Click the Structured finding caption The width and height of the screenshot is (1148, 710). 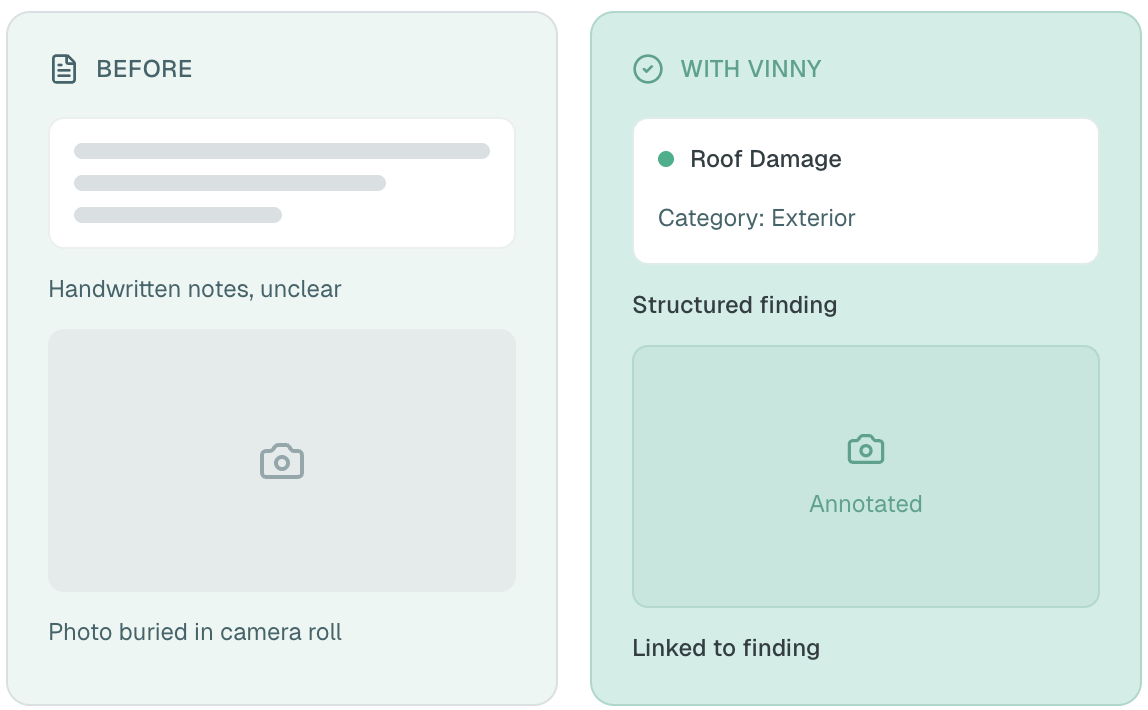tap(735, 305)
